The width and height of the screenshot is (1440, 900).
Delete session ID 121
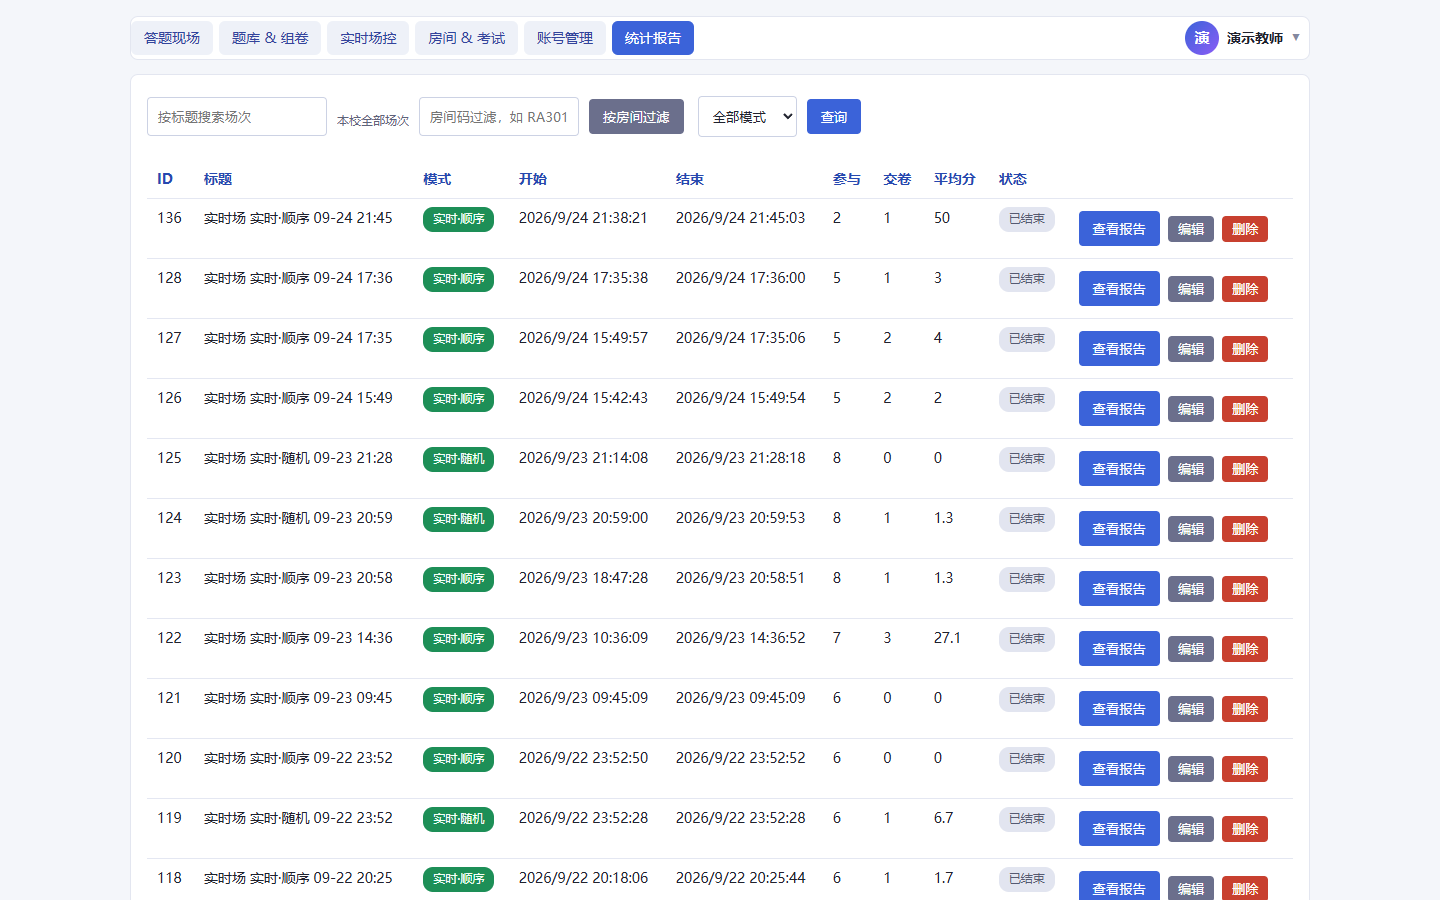(1245, 709)
